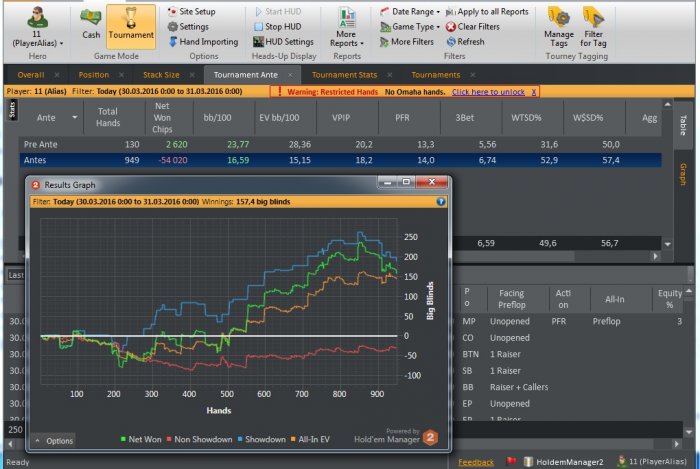Sort by All-In column header
700x469 pixels.
click(614, 299)
